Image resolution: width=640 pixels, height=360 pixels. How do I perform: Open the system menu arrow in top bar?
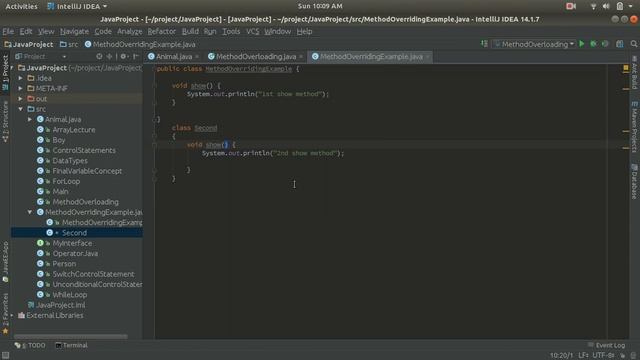[x=631, y=6]
